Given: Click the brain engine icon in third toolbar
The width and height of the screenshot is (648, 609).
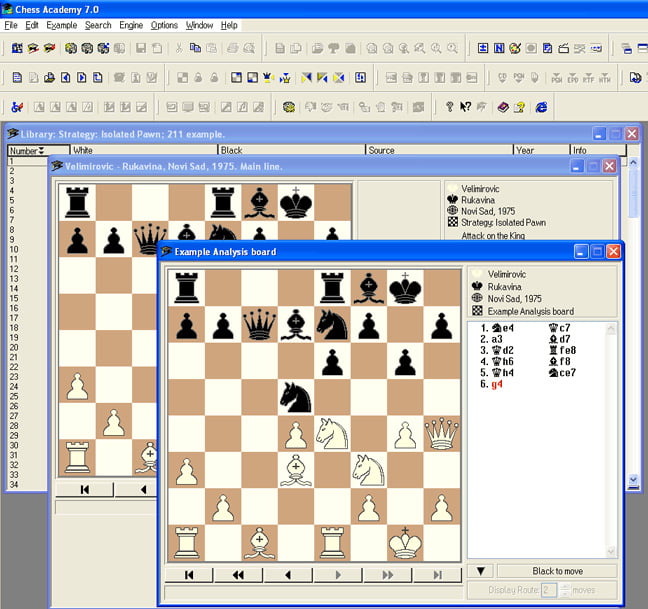Looking at the screenshot, I should (x=289, y=107).
